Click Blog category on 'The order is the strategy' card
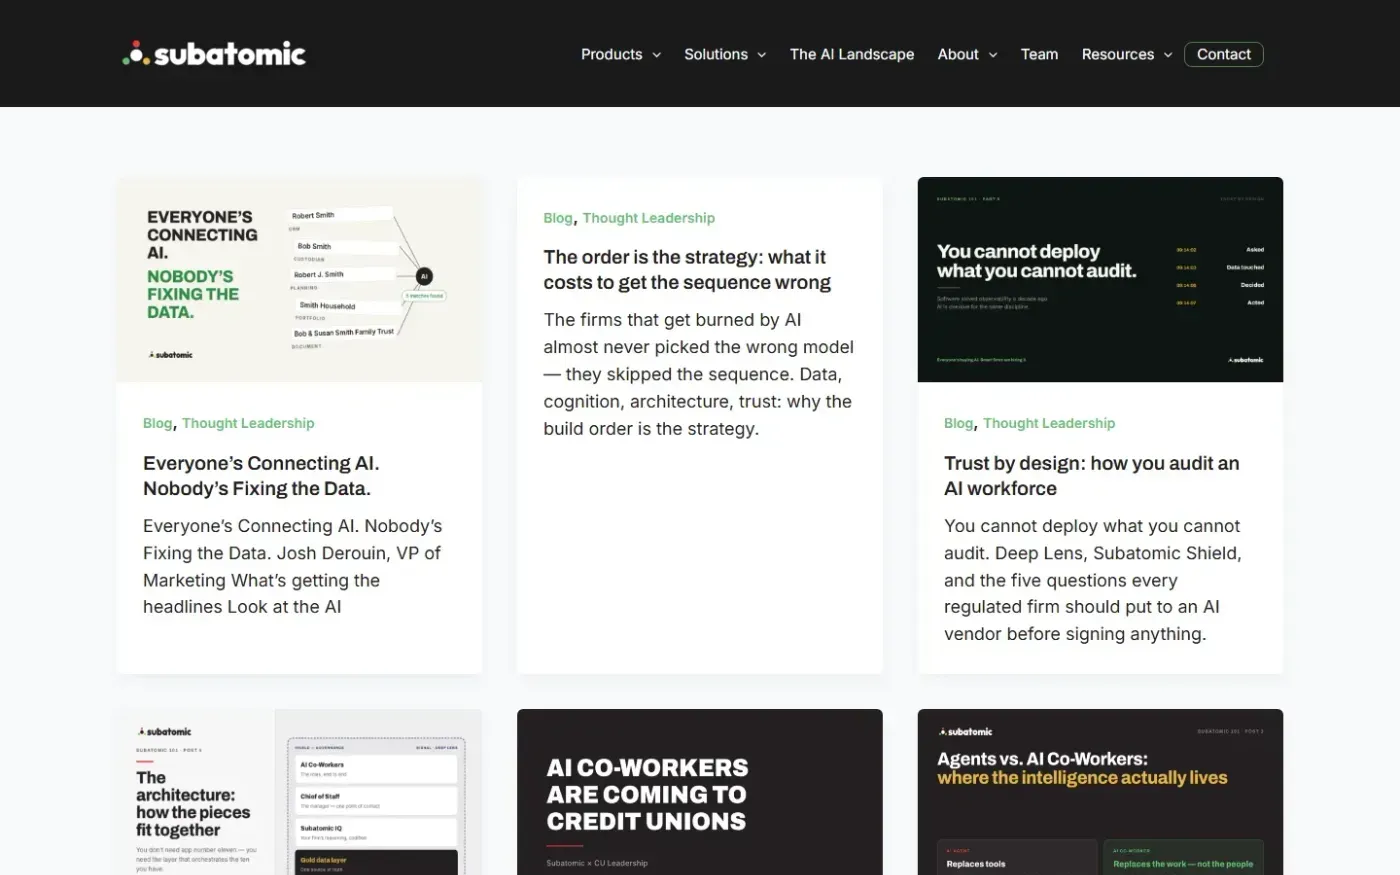Screen dimensions: 1400x875 click(558, 218)
